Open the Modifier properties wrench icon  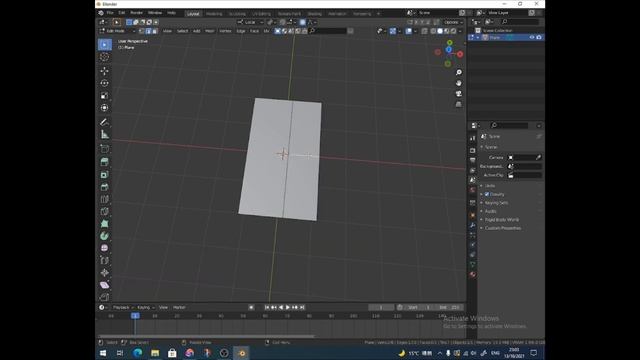(473, 225)
